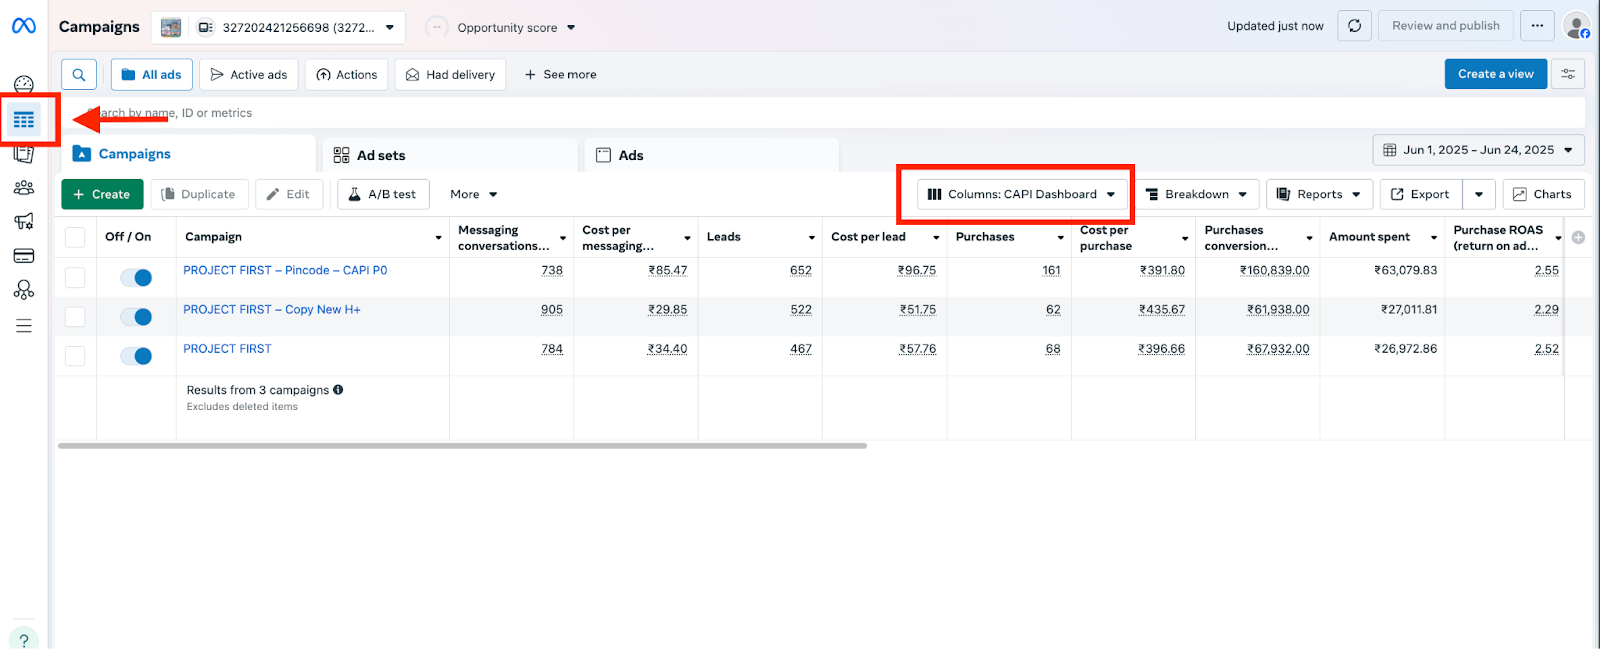Viewport: 1600px width, 649px height.
Task: Click the Meta logo icon
Action: click(x=24, y=26)
